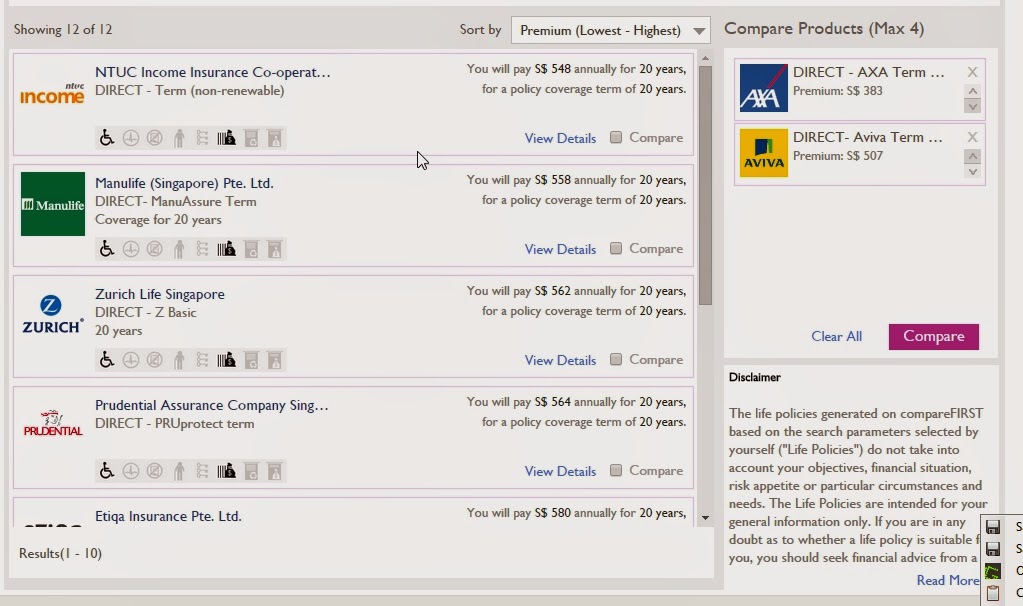Image resolution: width=1023 pixels, height=606 pixels.
Task: Click the wheelchair disability icon on NTUC Income row
Action: [x=106, y=138]
